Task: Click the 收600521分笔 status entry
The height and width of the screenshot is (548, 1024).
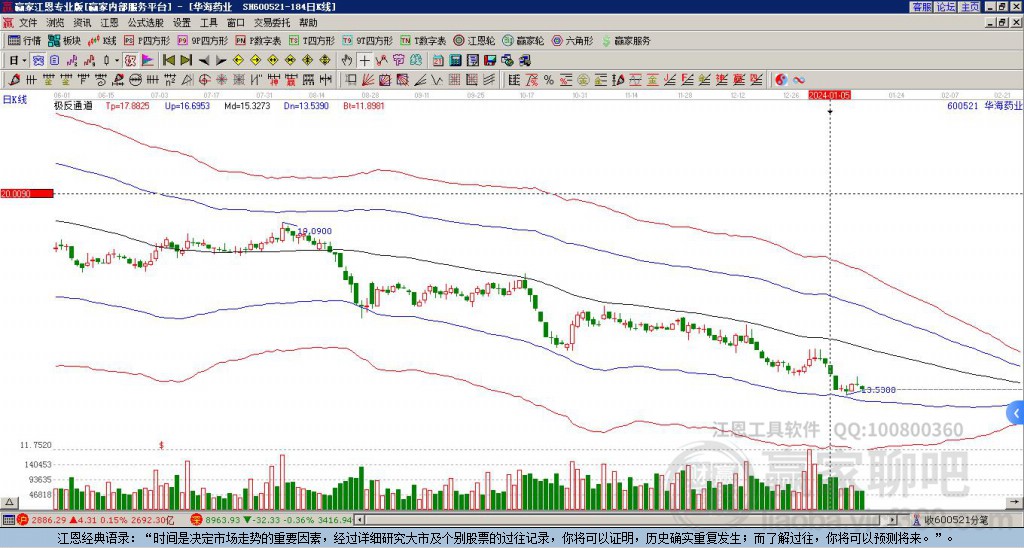Action: point(956,520)
